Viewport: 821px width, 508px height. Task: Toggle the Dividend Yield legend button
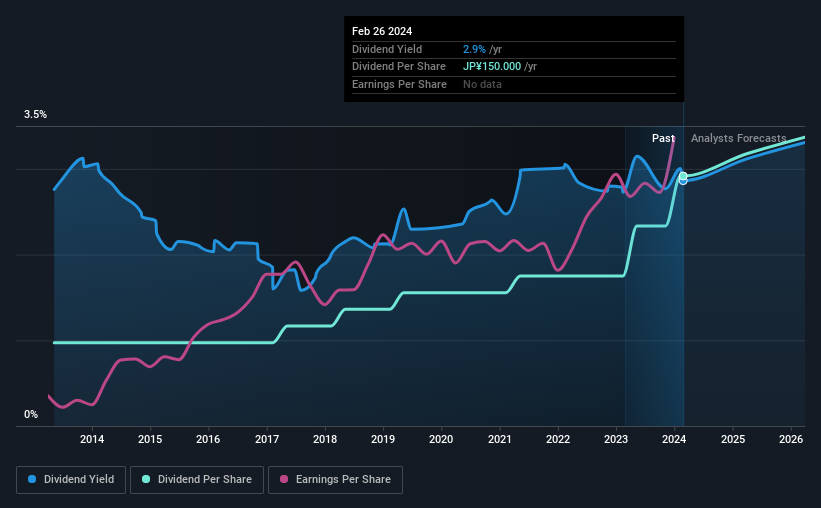click(71, 480)
